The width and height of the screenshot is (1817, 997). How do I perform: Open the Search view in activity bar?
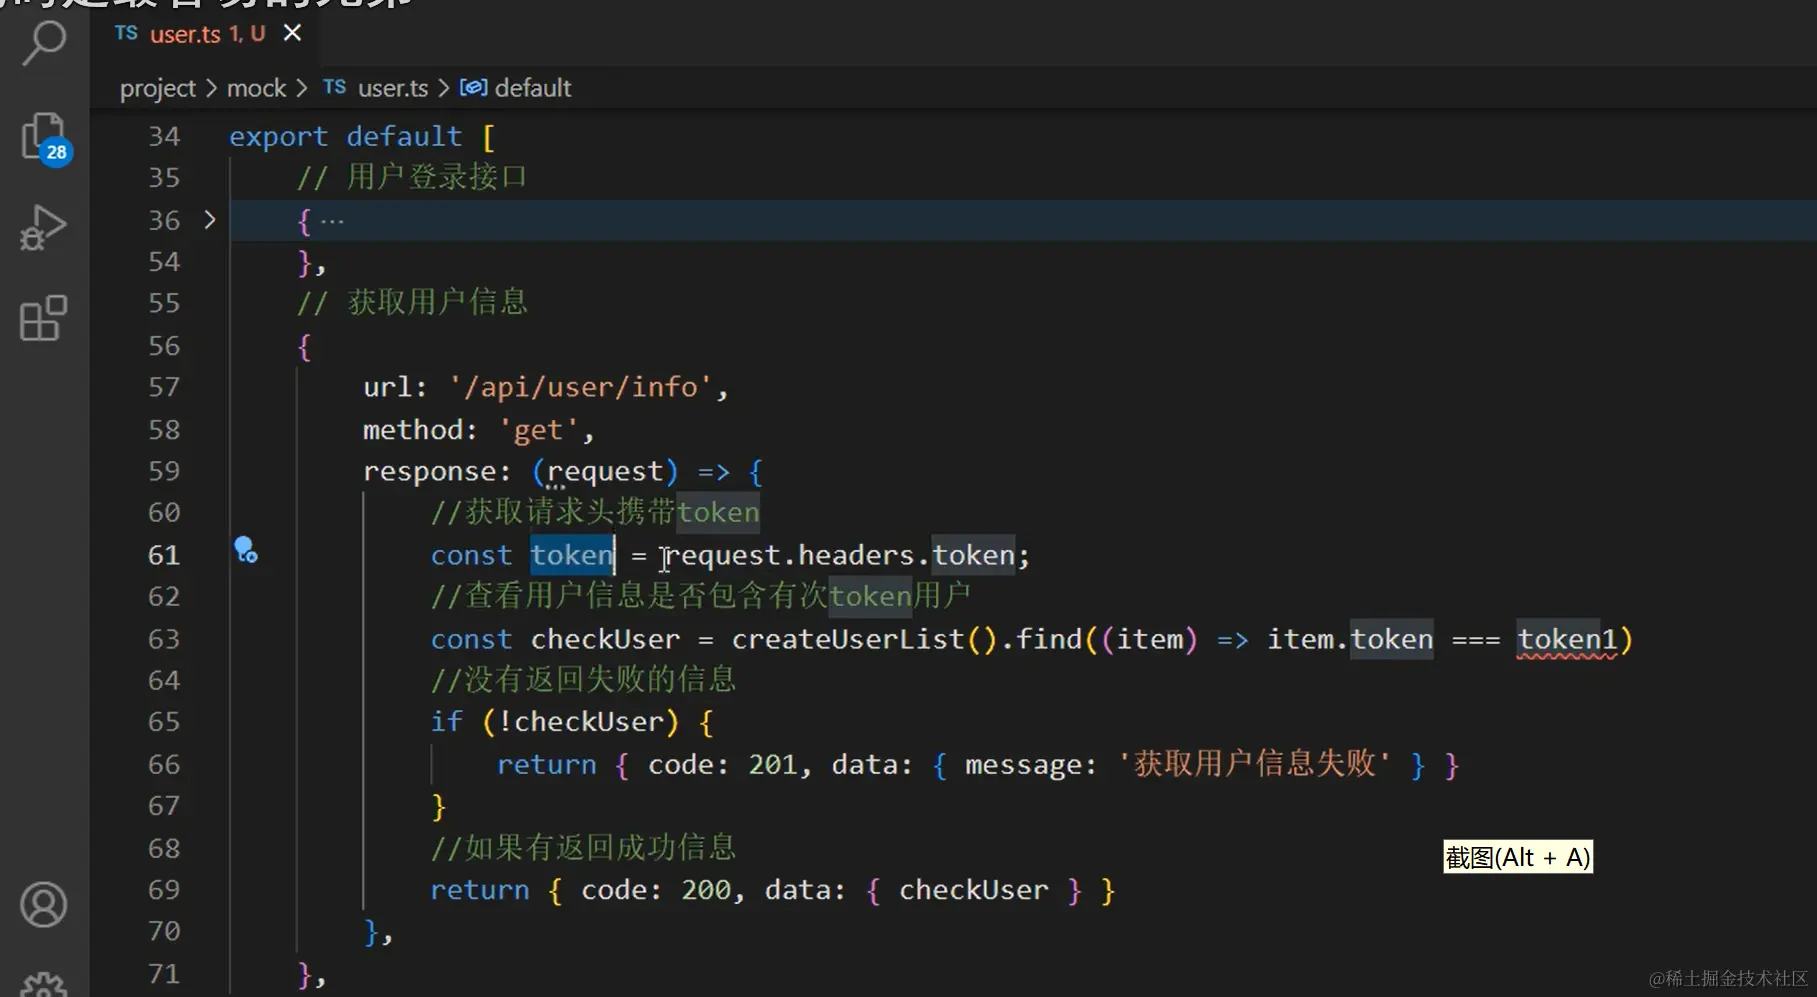coord(44,42)
